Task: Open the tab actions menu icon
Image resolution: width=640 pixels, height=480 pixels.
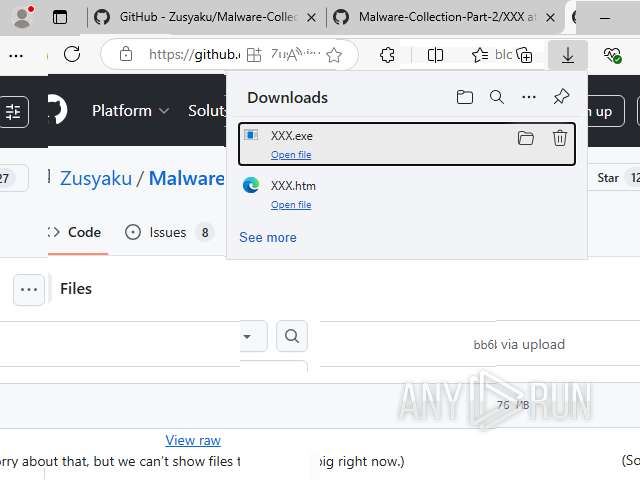Action: coord(60,17)
